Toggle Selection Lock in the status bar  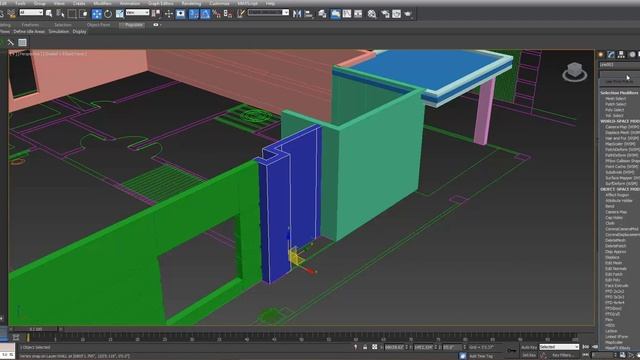pyautogui.click(x=365, y=347)
